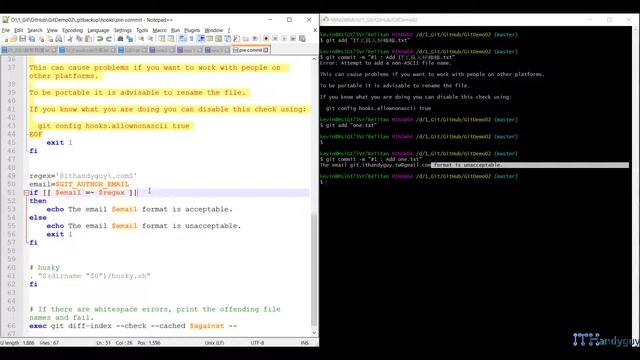Create a new file with the New toolbar icon
The width and height of the screenshot is (640, 360).
point(5,39)
